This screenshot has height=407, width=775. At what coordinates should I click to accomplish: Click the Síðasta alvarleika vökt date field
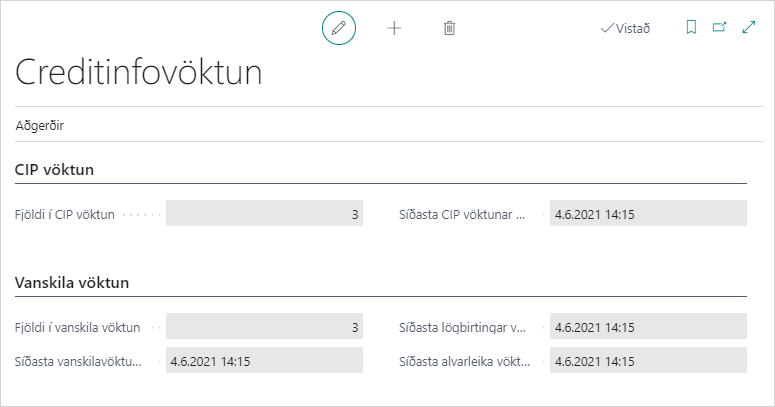[647, 361]
